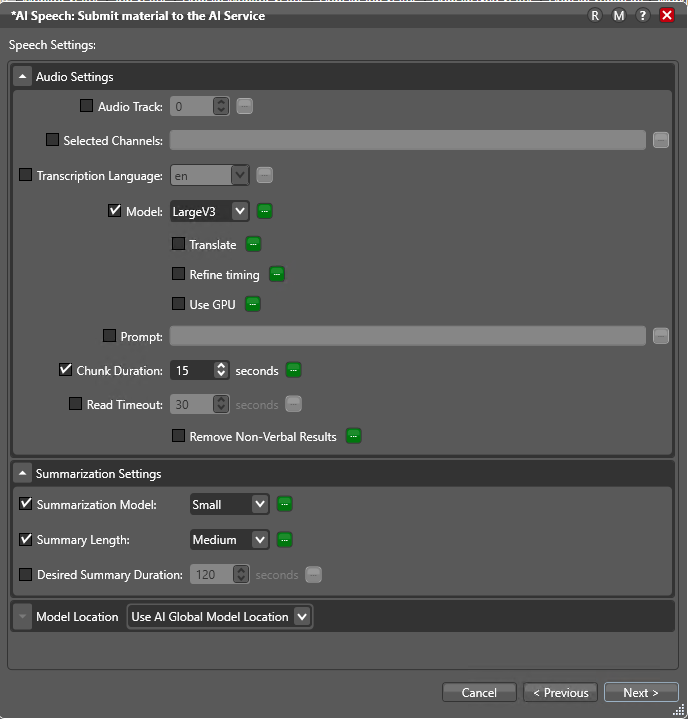Enable the Transcription Language checkbox
688x719 pixels.
(25, 175)
